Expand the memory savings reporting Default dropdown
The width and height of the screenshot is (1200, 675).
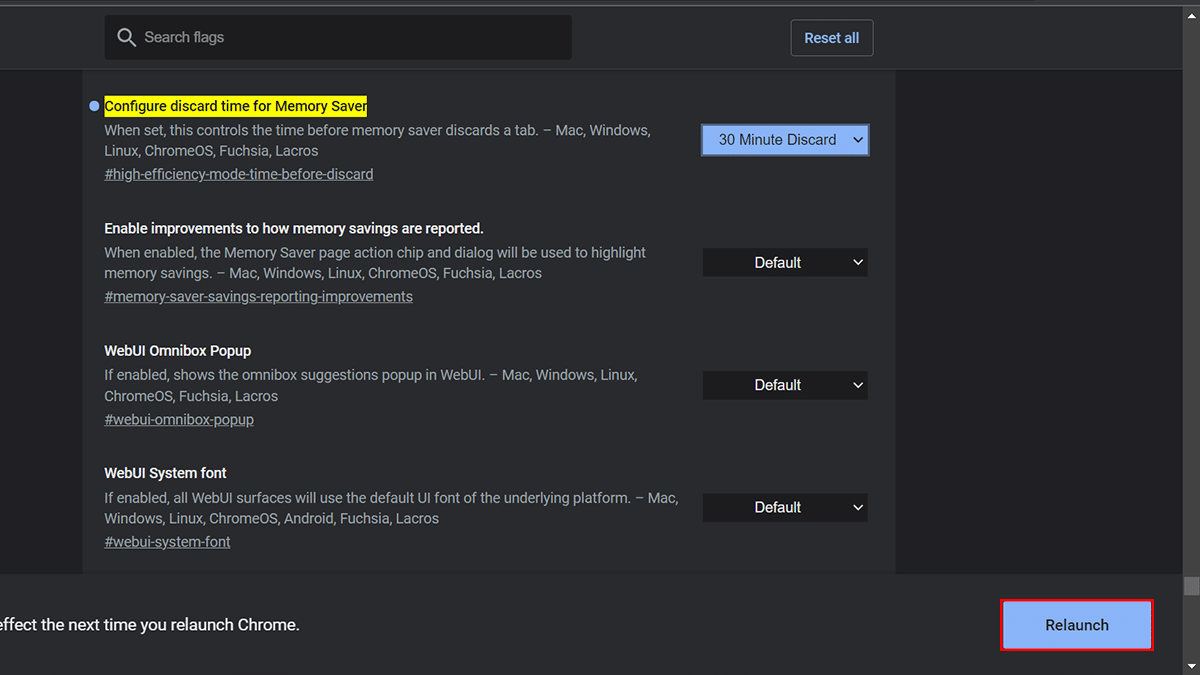point(785,263)
